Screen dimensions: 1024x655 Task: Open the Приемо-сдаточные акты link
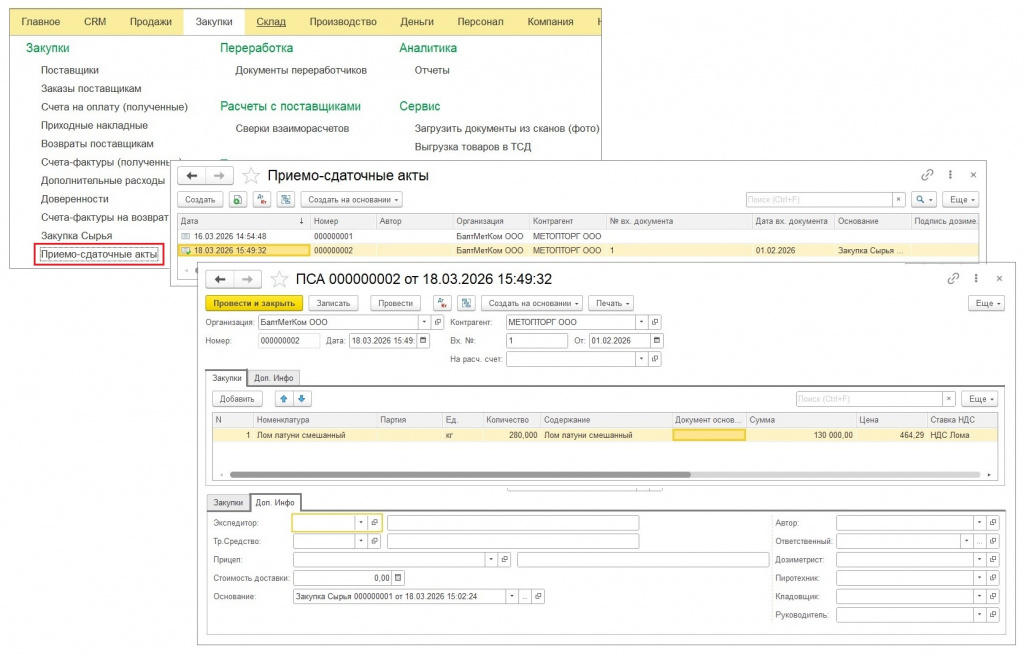99,254
